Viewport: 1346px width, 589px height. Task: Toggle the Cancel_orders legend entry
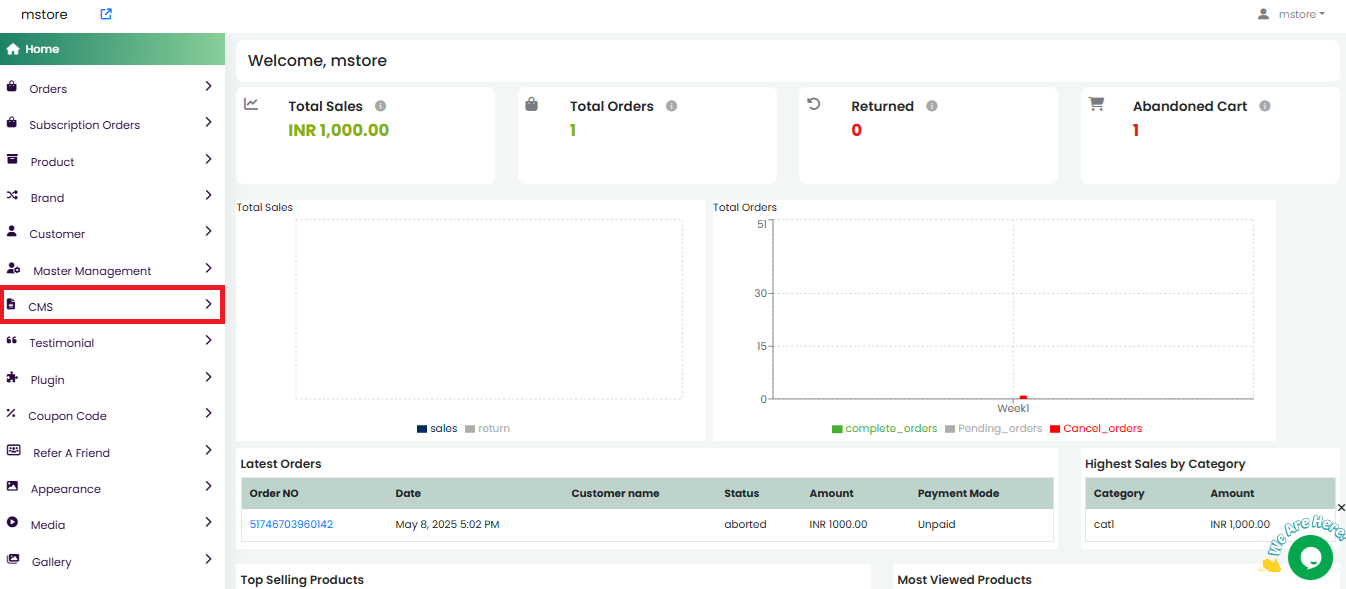pyautogui.click(x=1095, y=428)
